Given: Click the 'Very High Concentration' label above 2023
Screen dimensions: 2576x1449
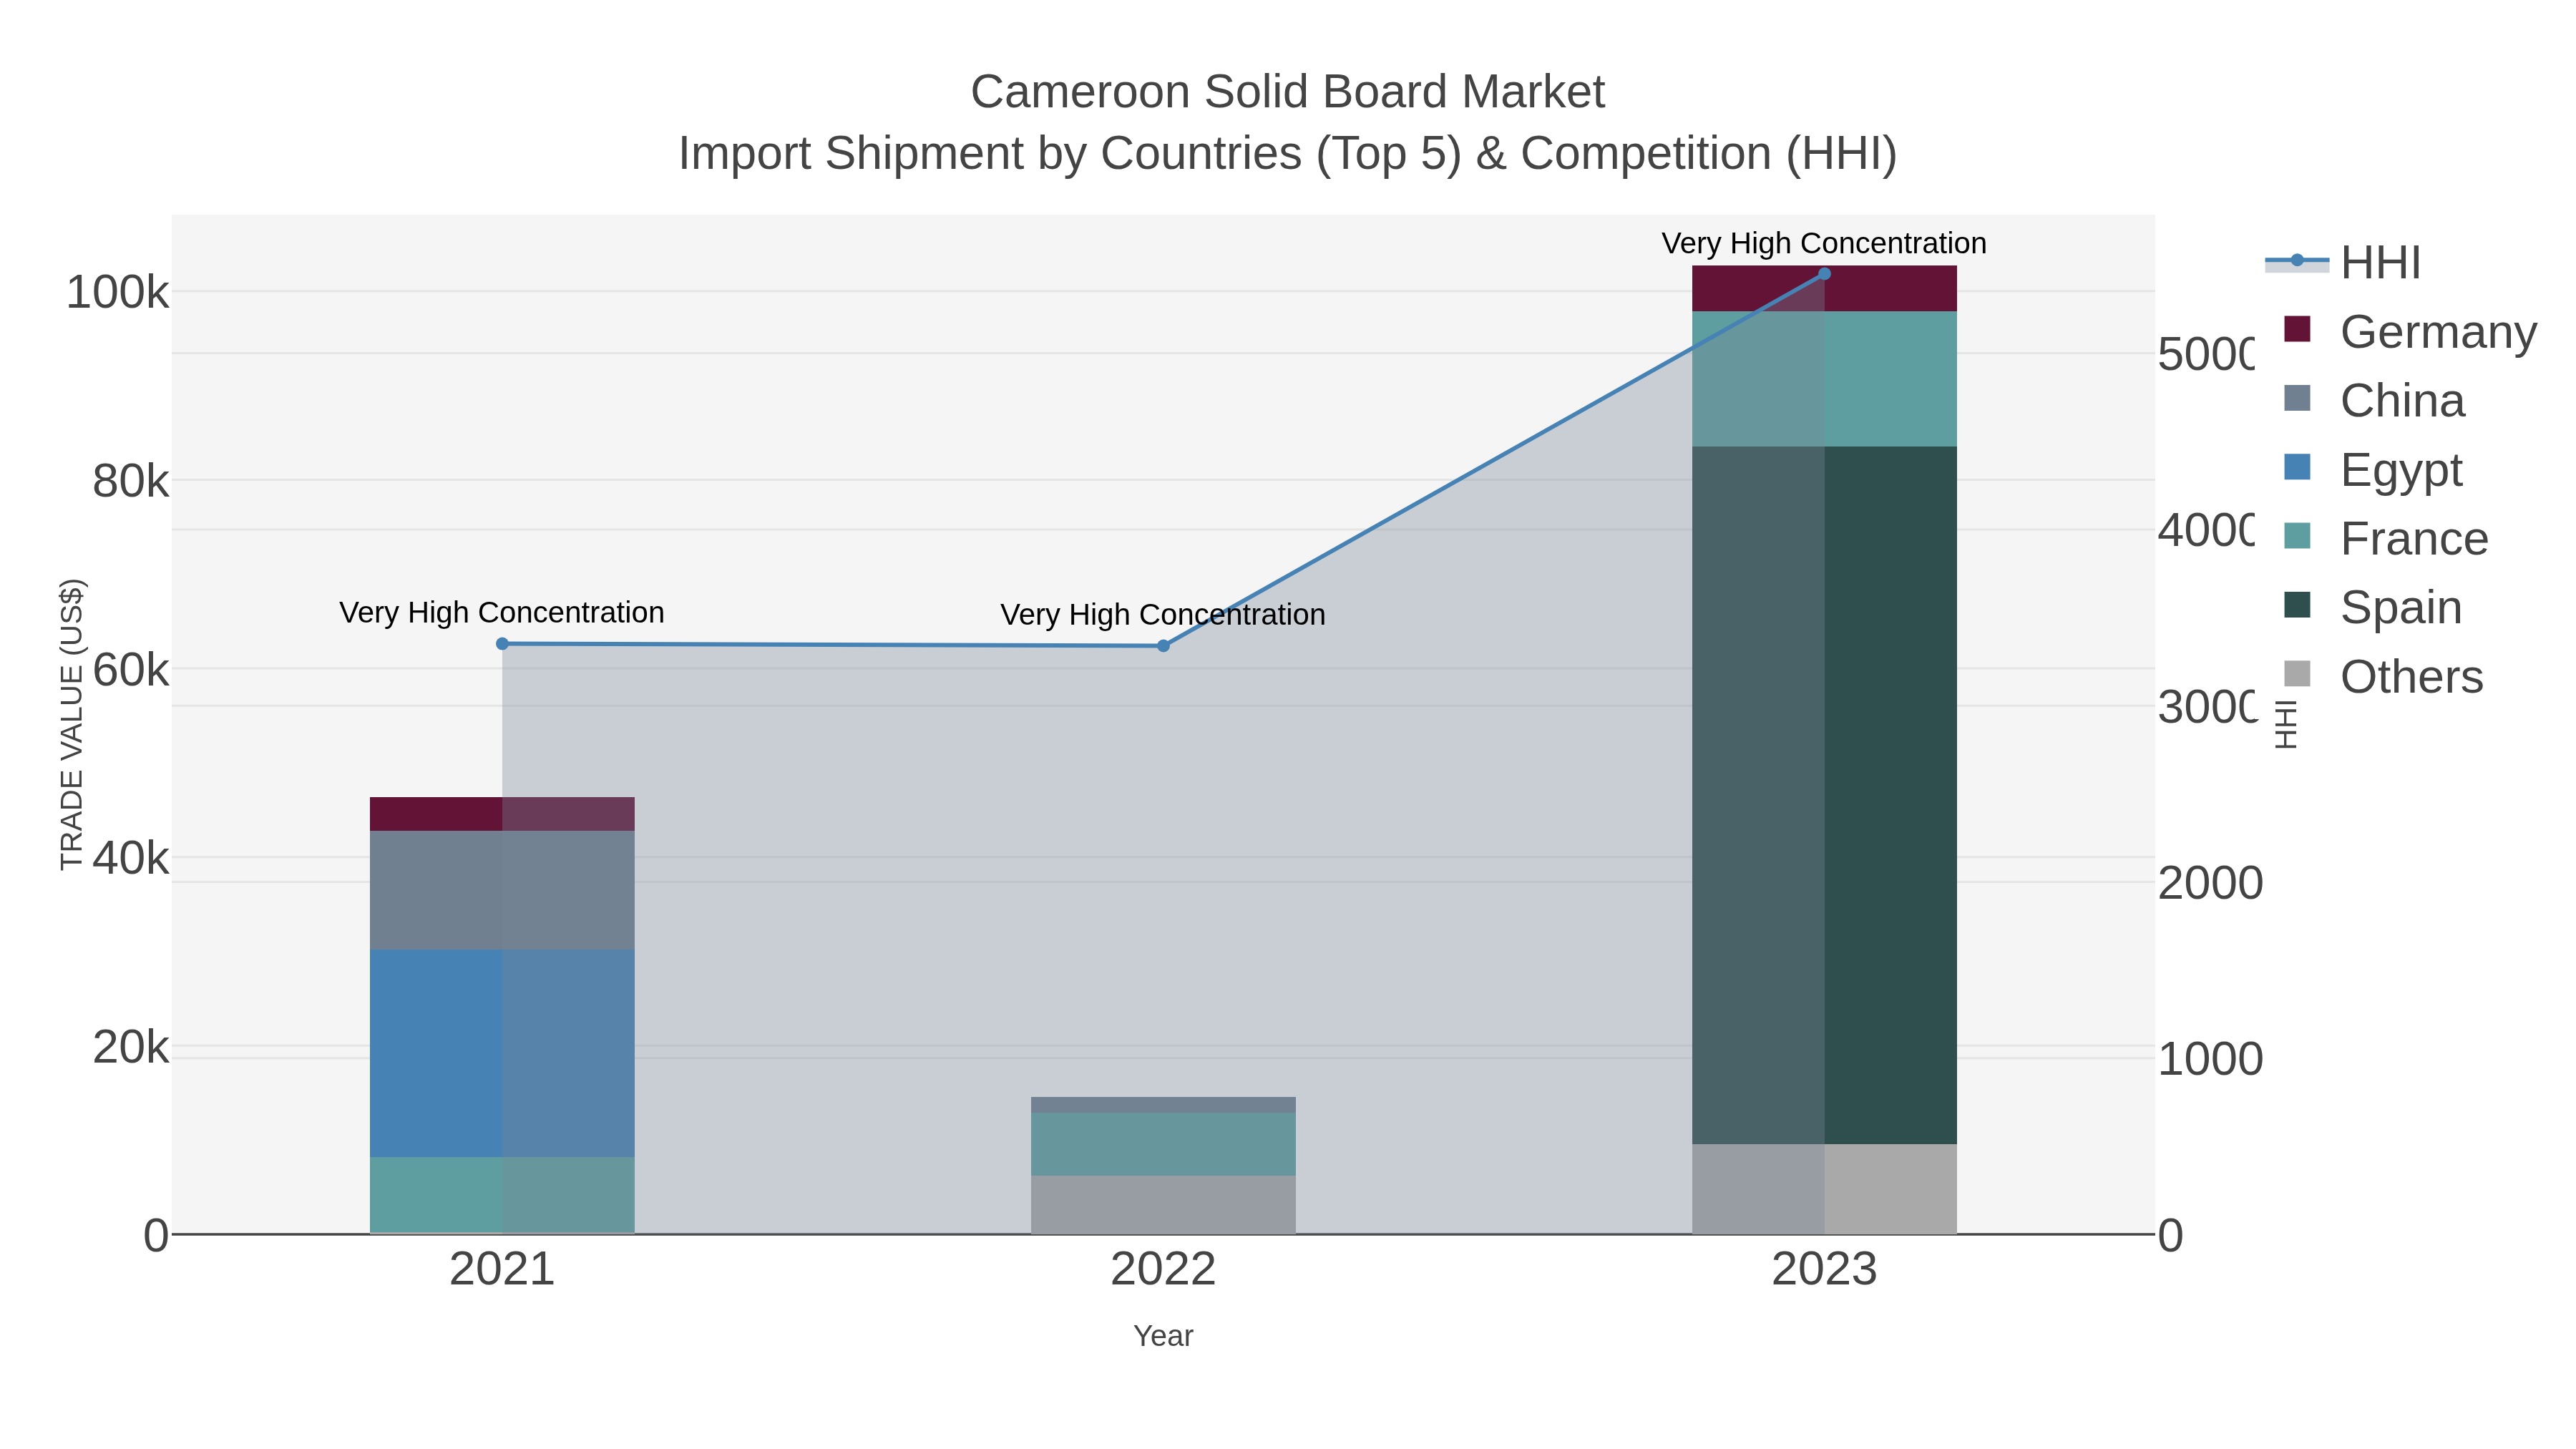Looking at the screenshot, I should pos(1824,243).
